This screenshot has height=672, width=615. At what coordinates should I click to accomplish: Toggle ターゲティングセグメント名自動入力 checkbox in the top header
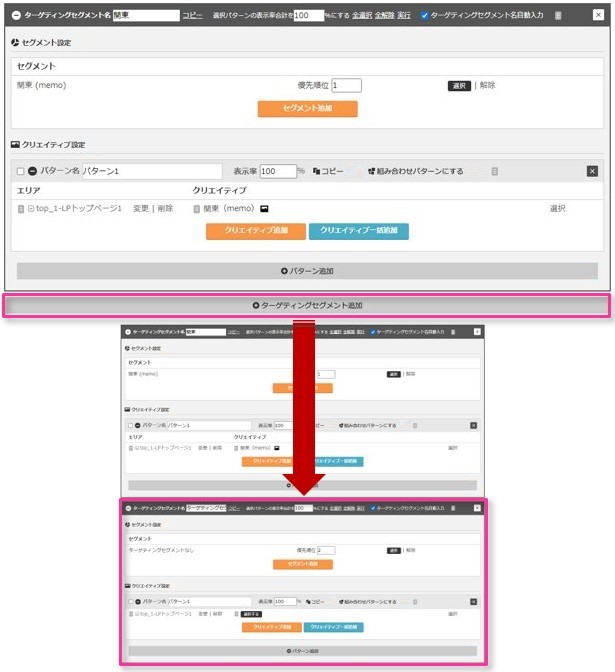point(425,16)
